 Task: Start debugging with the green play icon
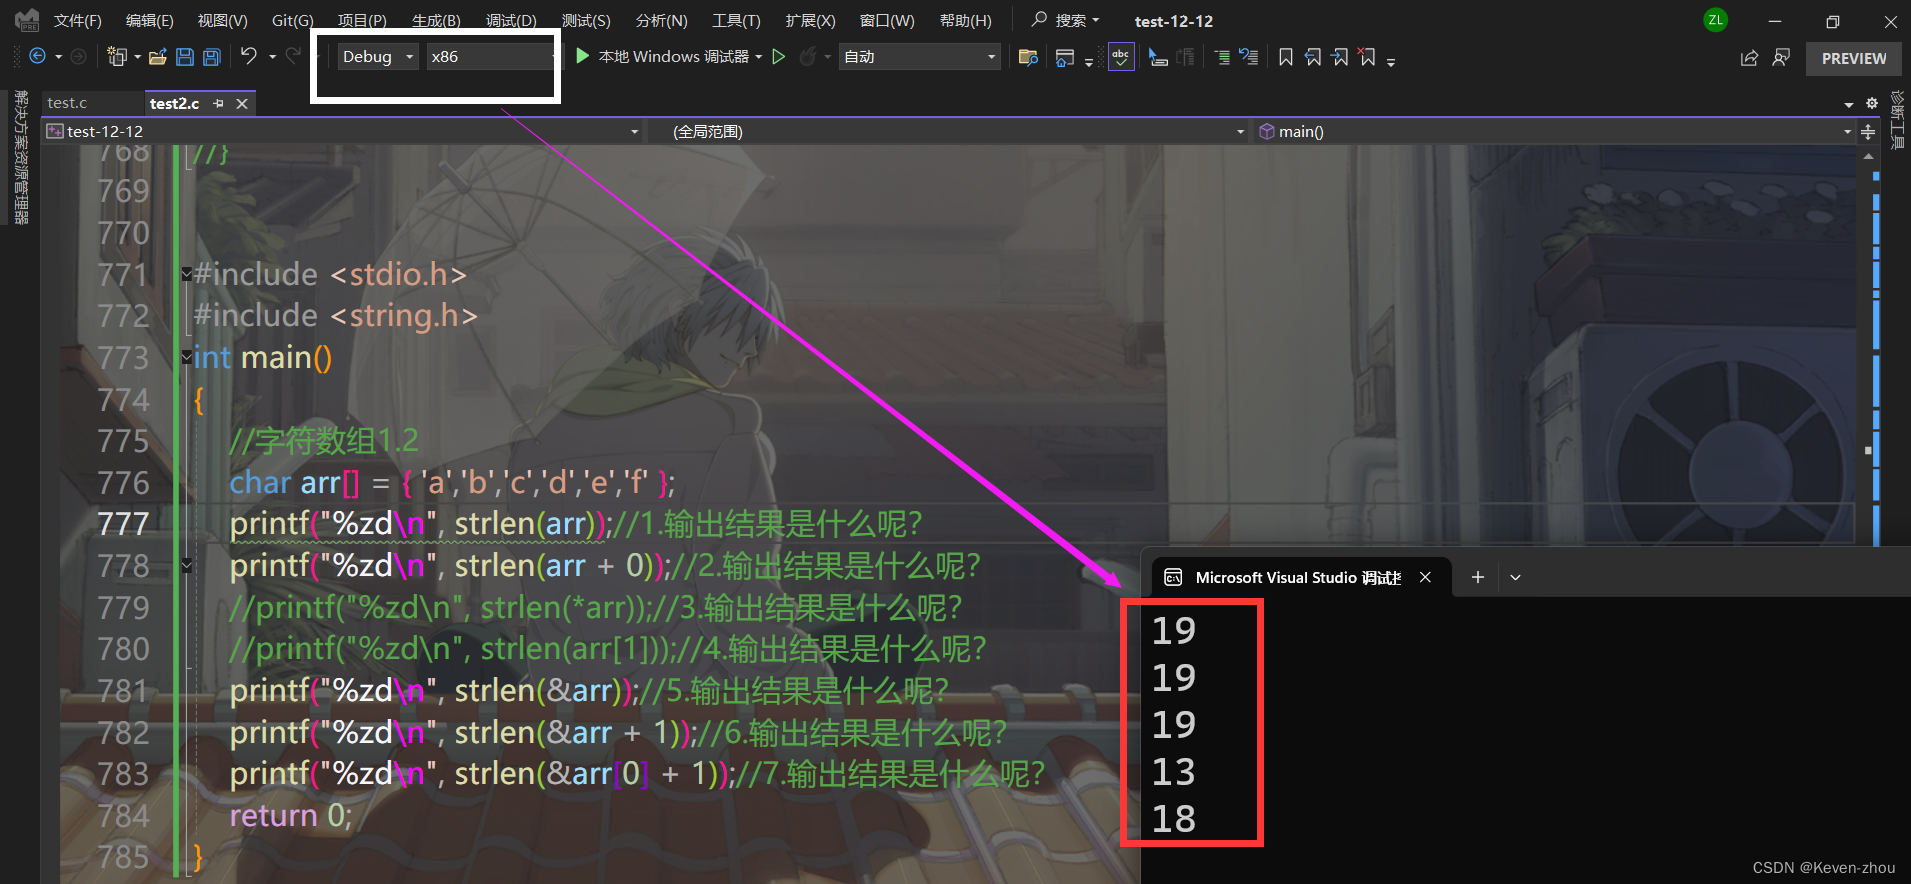583,56
